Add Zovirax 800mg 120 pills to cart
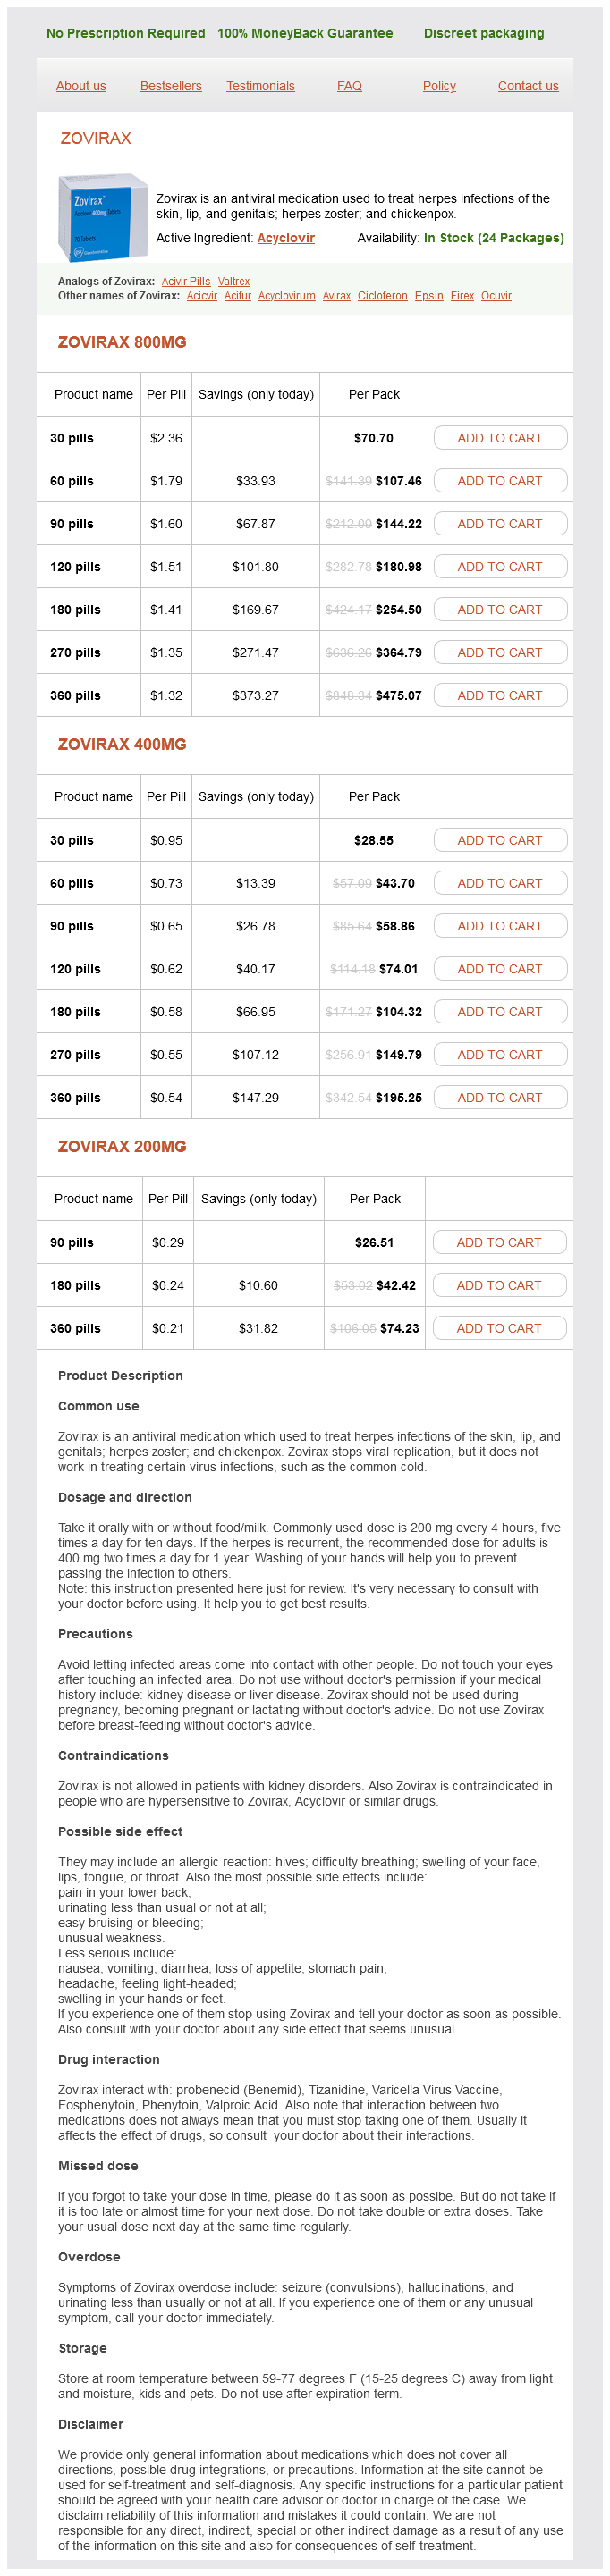Screen dimensions: 610x2576 click(x=500, y=567)
